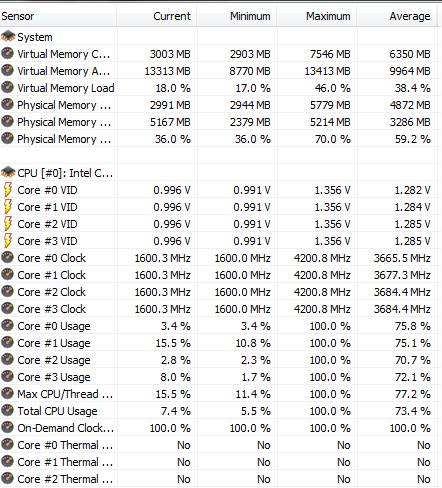Click the CPU [#0] Intel chip icon
This screenshot has width=442, height=488.
click(x=8, y=172)
